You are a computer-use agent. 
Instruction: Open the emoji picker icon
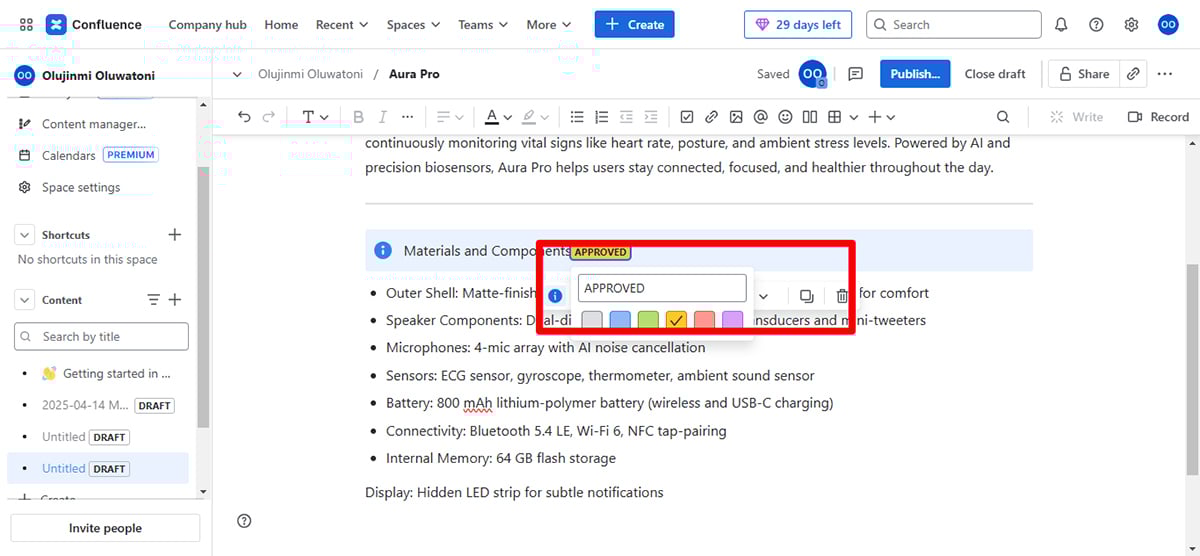[x=786, y=117]
